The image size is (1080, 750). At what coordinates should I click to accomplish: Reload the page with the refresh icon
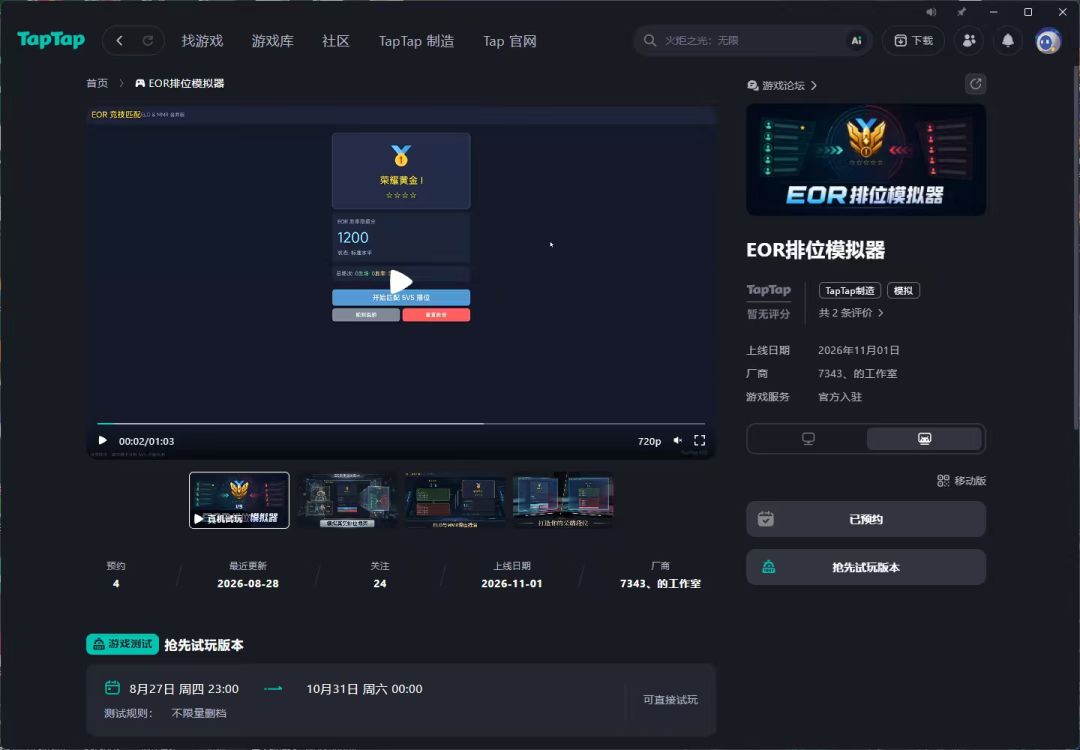coord(147,41)
